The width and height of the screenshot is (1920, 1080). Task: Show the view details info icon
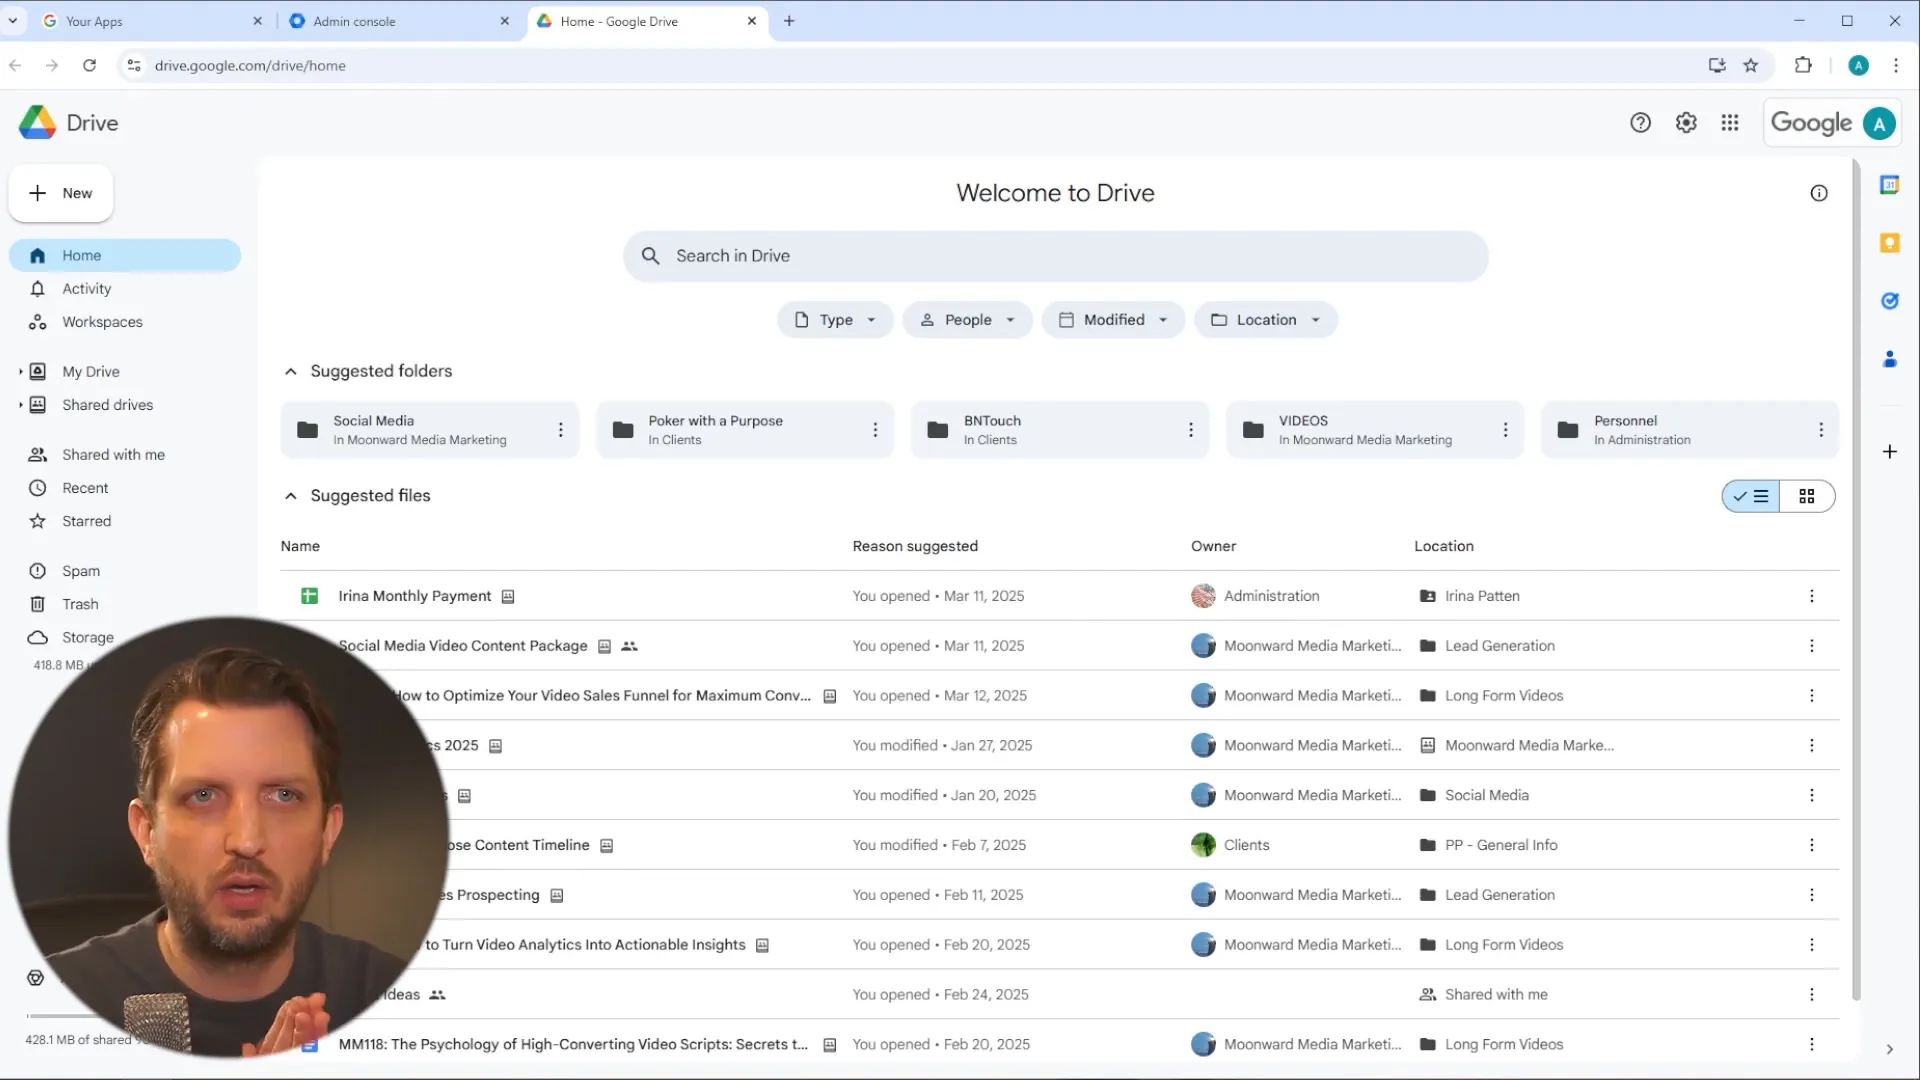1819,193
